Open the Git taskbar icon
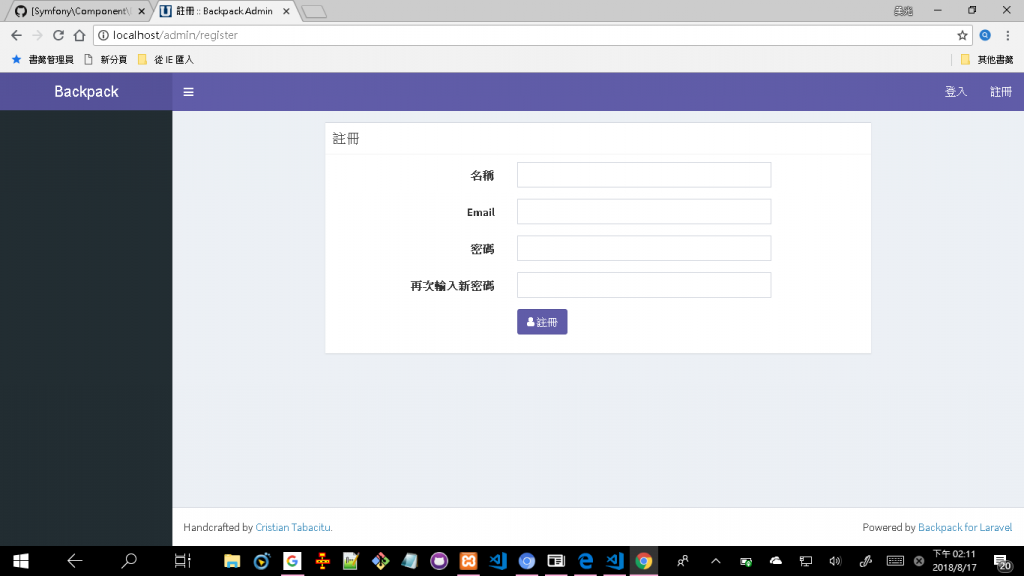The image size is (1024, 576). [x=380, y=561]
